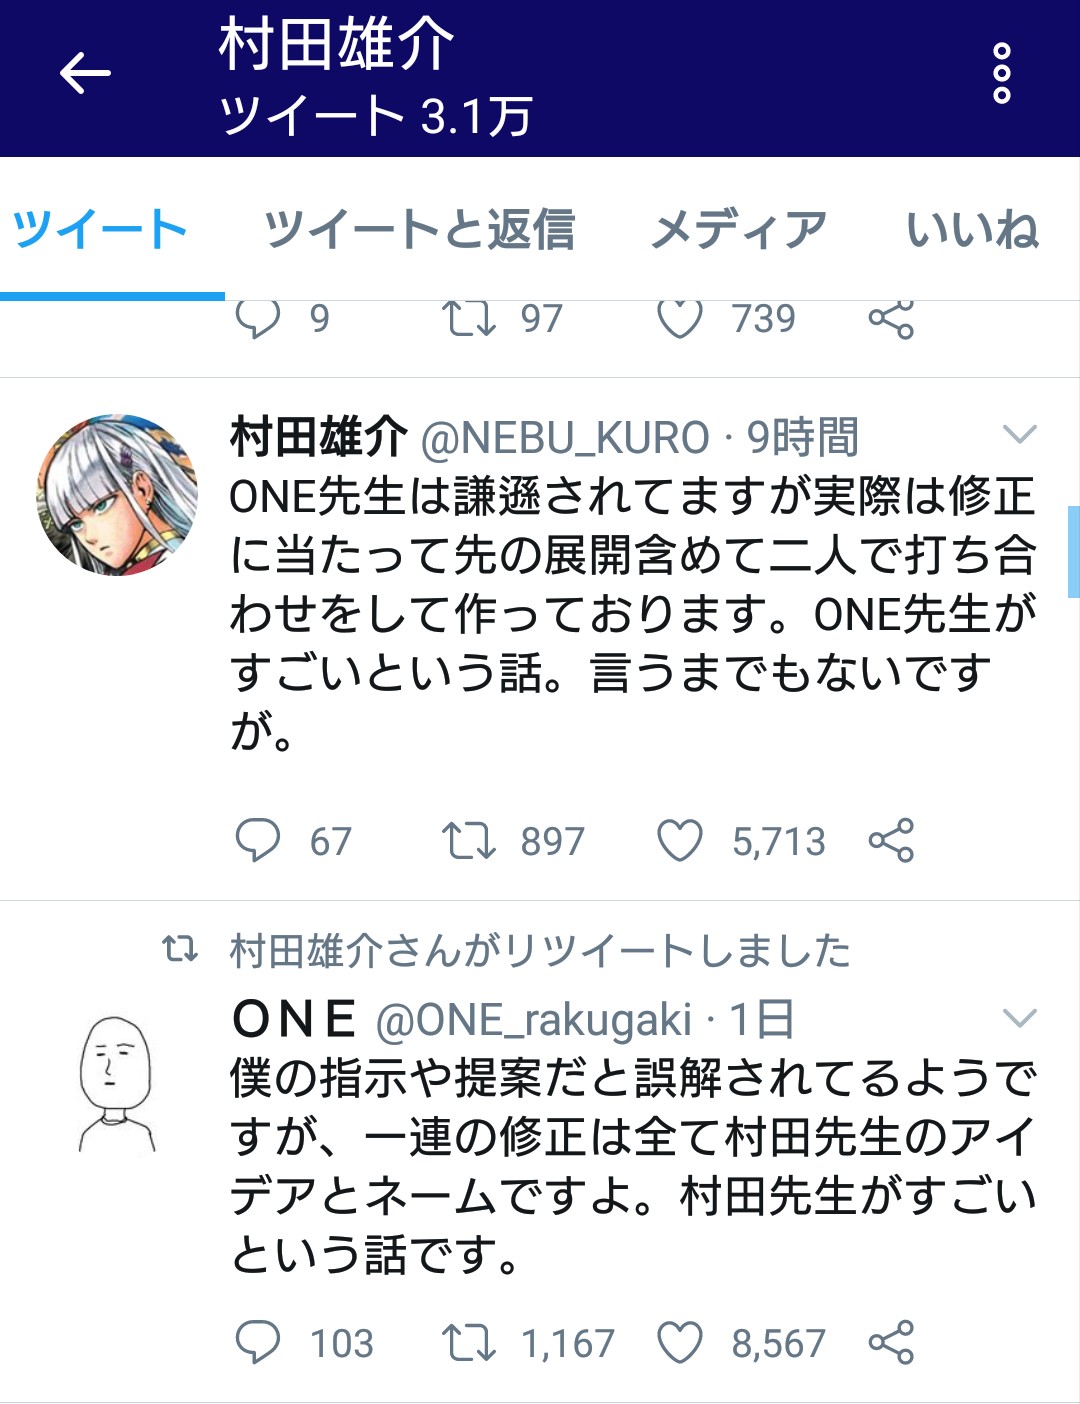Screen dimensions: 1080x1404
Task: Like ONE's tweet with 8,567 likes
Action: [680, 1342]
